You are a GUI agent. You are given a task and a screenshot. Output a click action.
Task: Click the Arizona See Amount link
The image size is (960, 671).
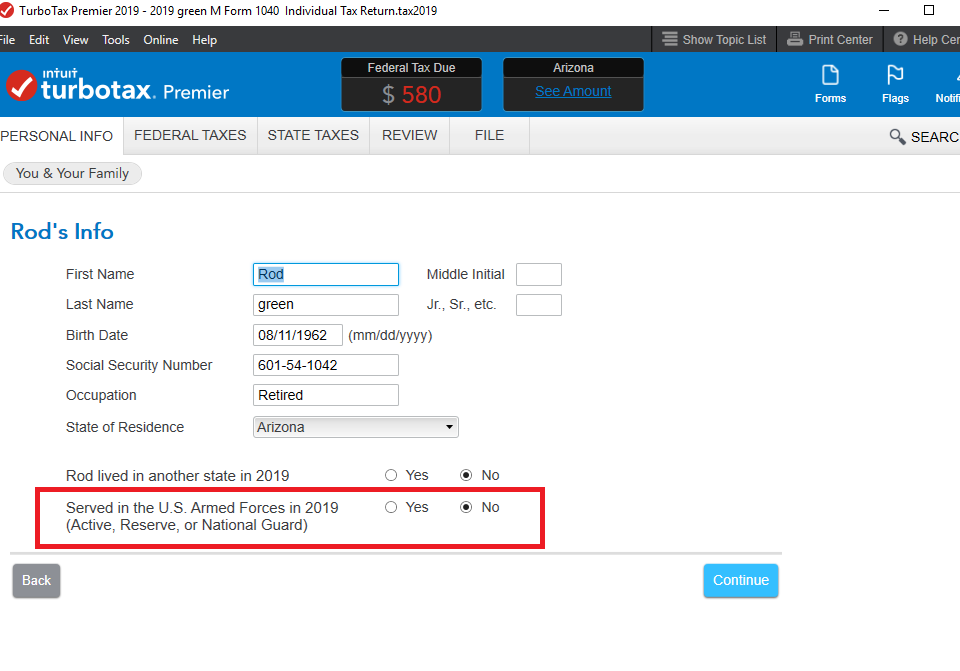pos(573,91)
